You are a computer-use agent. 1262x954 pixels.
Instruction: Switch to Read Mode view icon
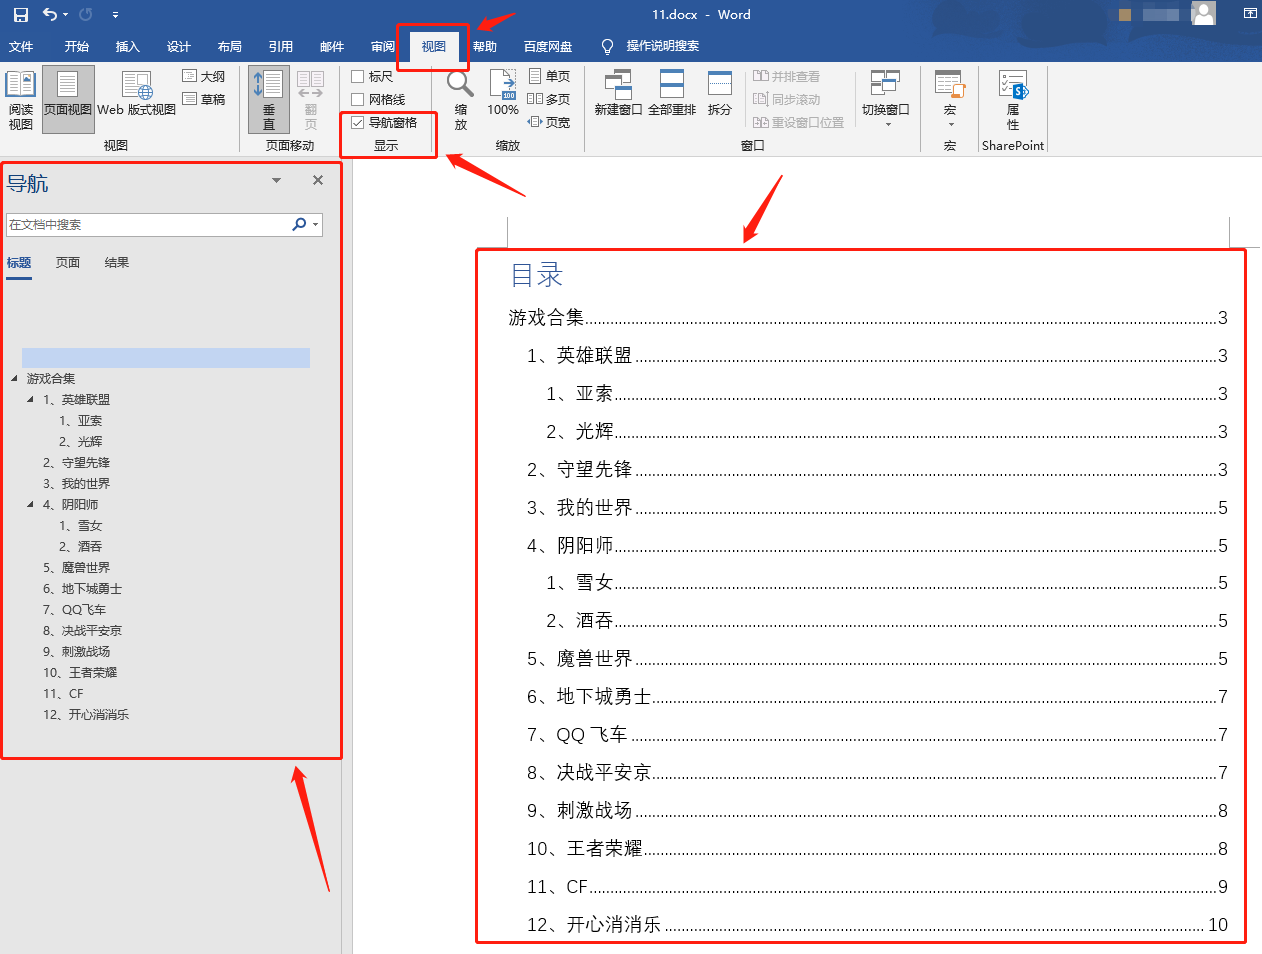pyautogui.click(x=20, y=86)
